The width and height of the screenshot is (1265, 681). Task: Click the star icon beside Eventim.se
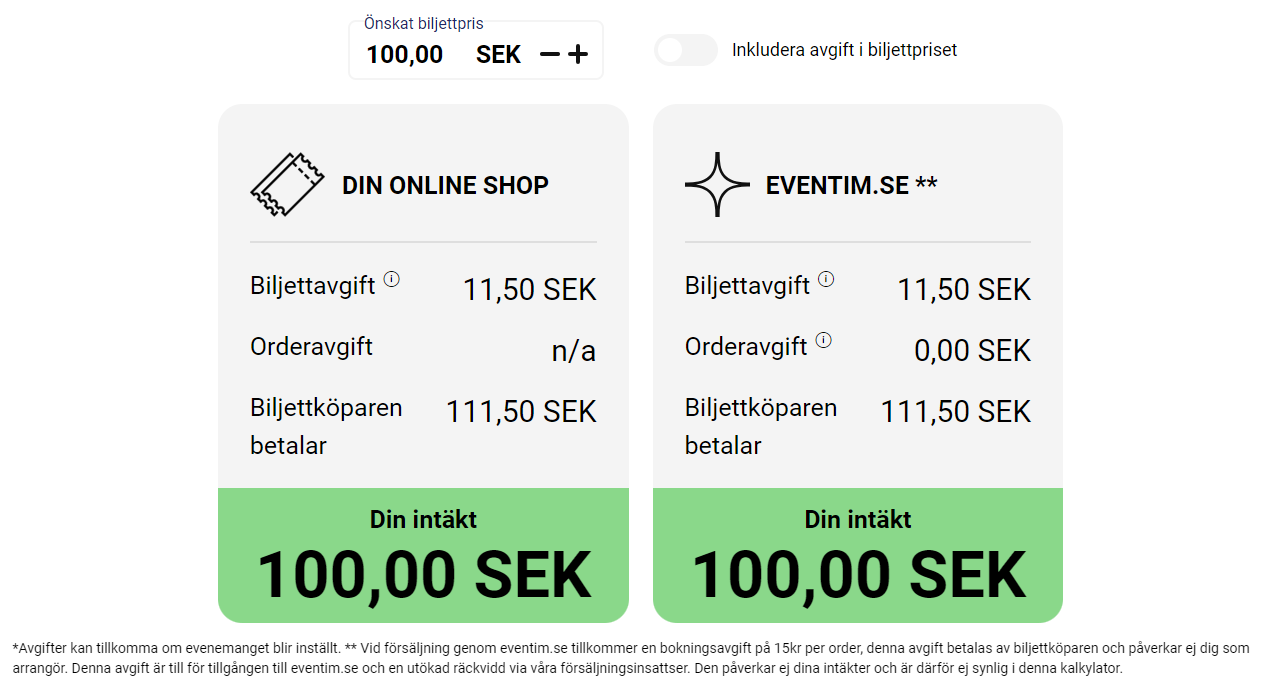tap(717, 185)
